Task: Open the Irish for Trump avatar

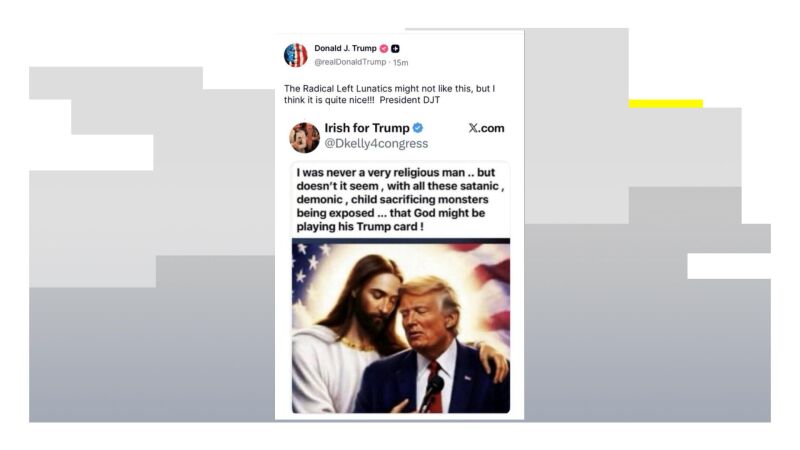Action: pyautogui.click(x=304, y=137)
